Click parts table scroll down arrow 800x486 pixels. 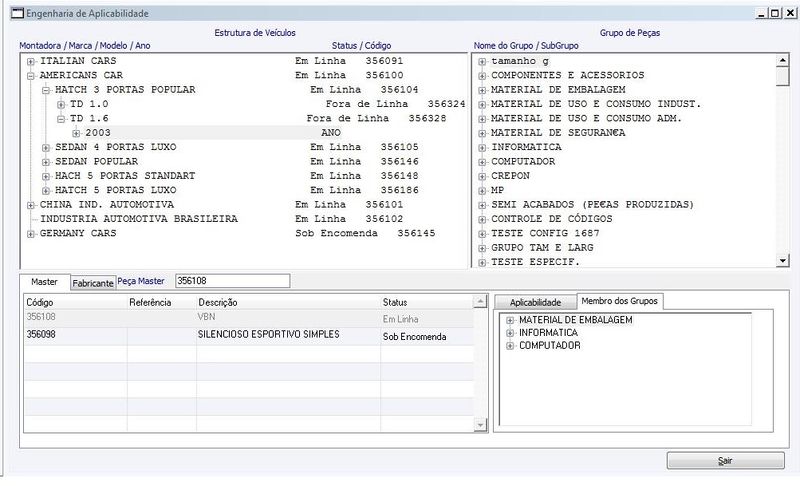(481, 425)
